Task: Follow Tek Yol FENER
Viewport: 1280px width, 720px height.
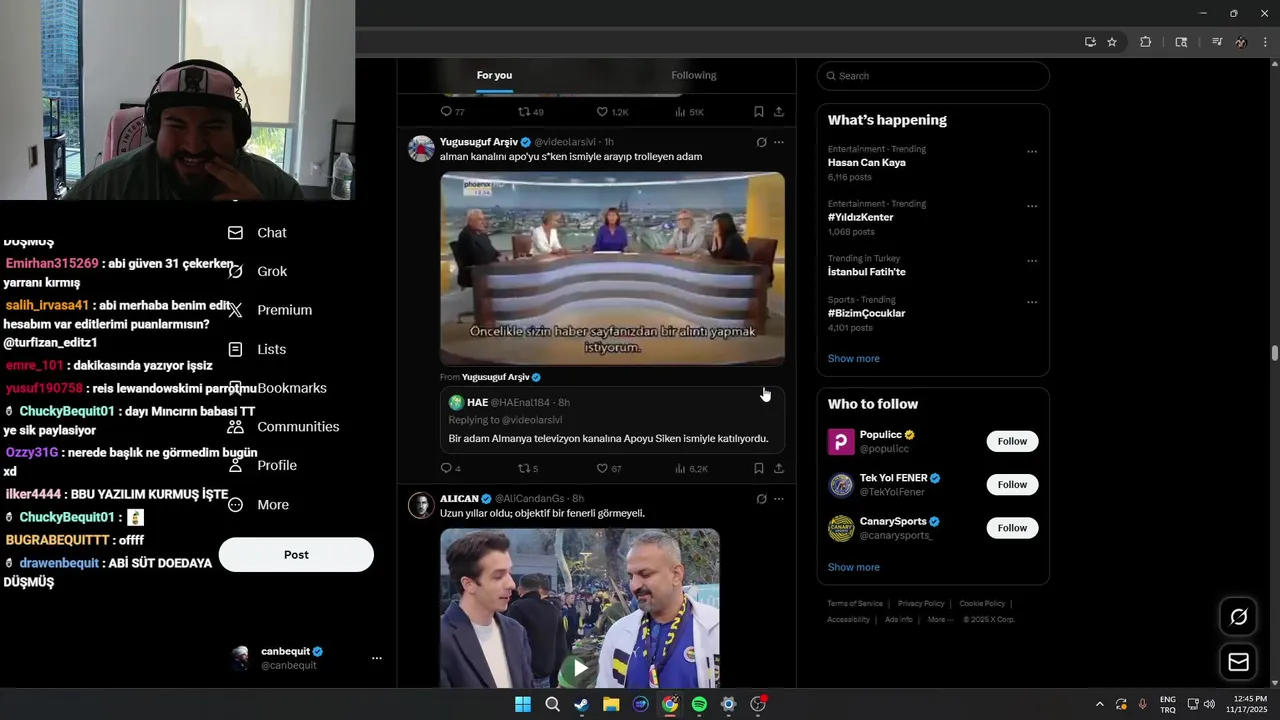Action: 1012,485
